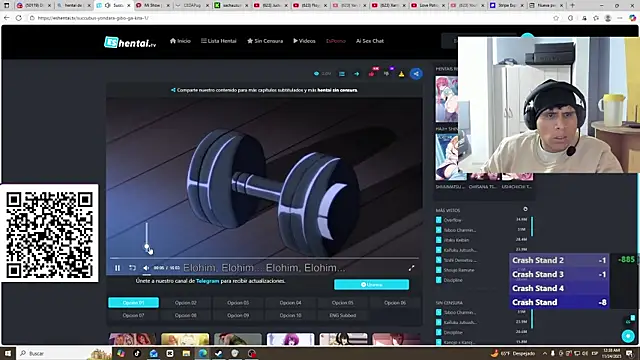Click the Unirme button
The image size is (640, 360).
pos(371,284)
